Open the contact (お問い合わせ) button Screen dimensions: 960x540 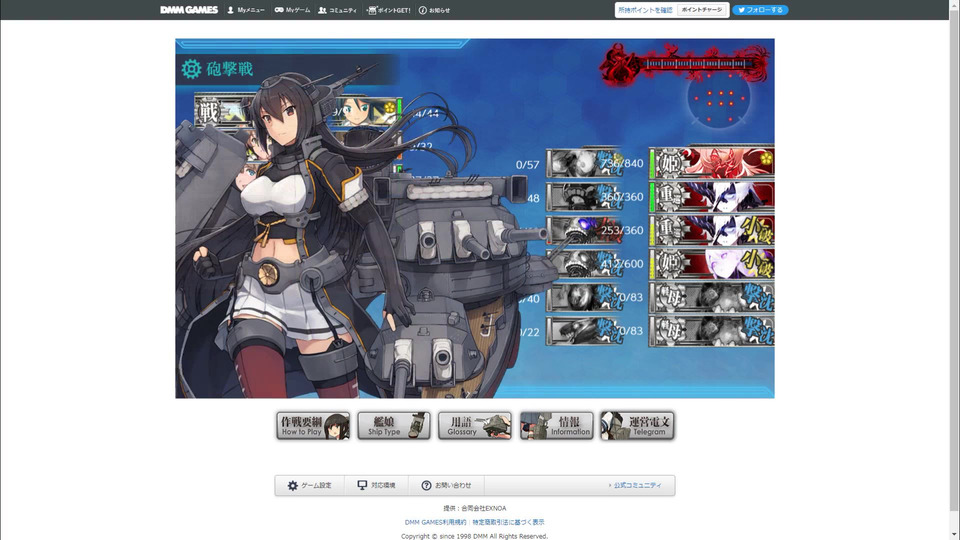pyautogui.click(x=446, y=486)
